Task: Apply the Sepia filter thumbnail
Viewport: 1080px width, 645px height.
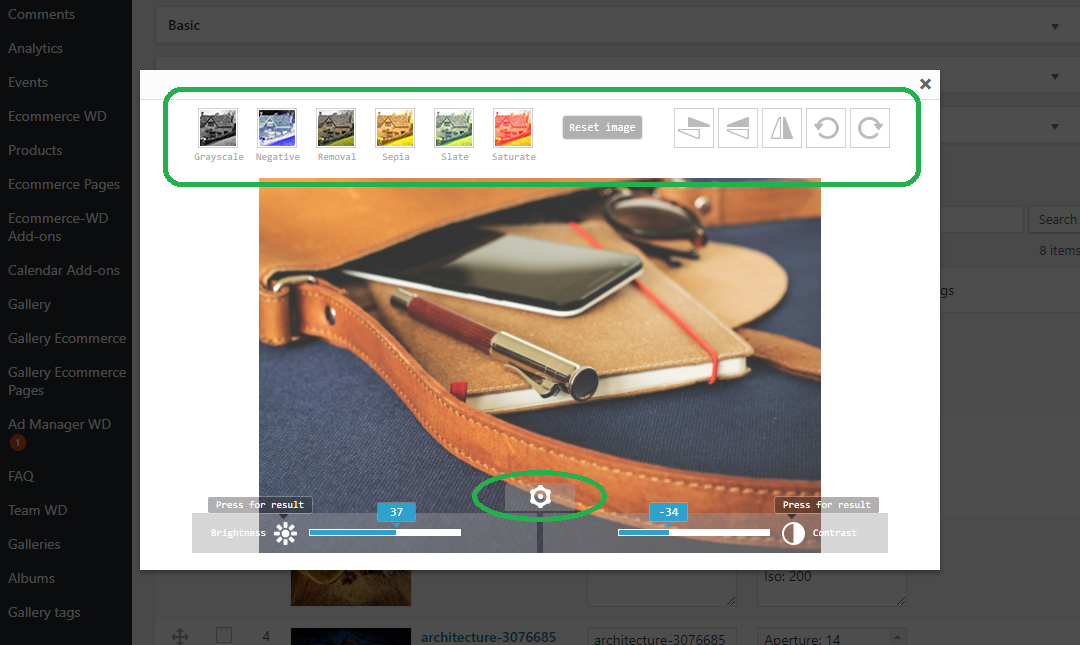Action: tap(395, 128)
